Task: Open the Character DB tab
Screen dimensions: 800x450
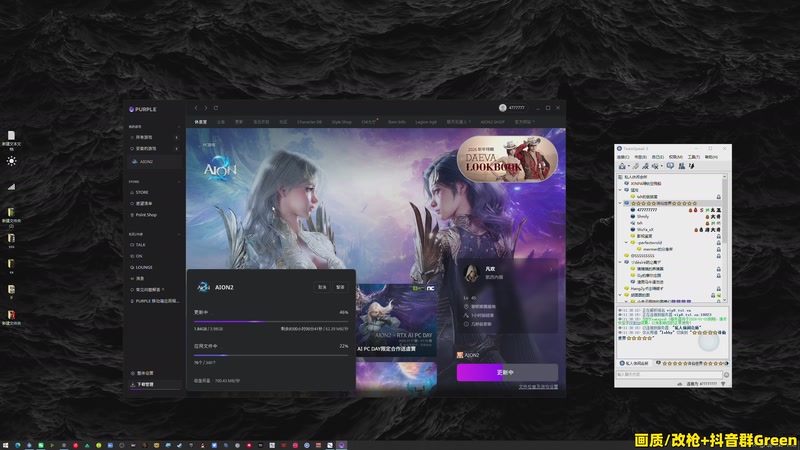Action: point(309,122)
